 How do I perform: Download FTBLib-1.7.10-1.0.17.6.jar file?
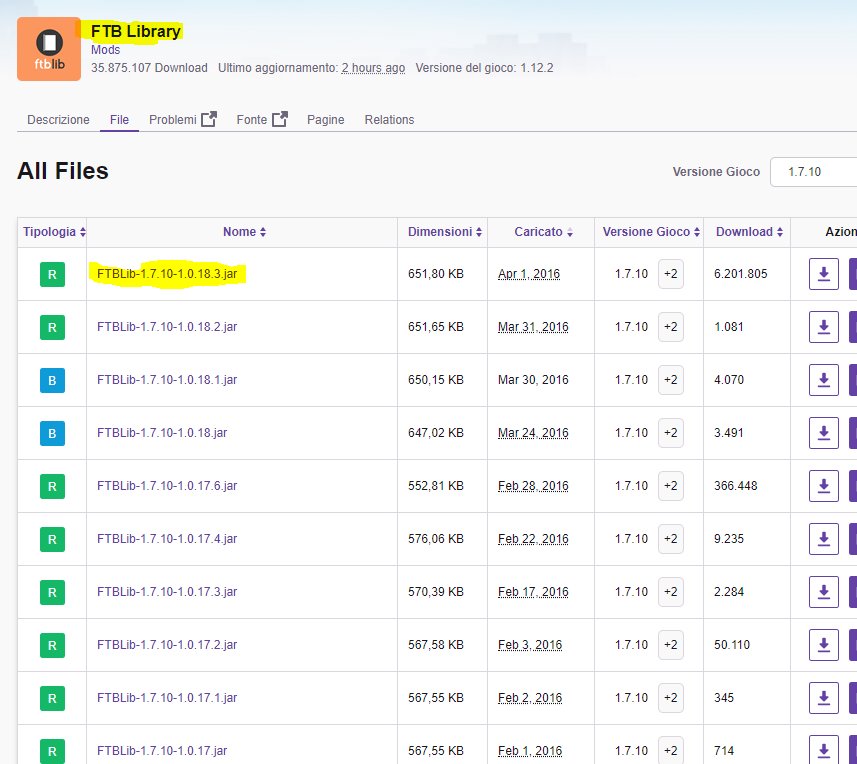[824, 486]
